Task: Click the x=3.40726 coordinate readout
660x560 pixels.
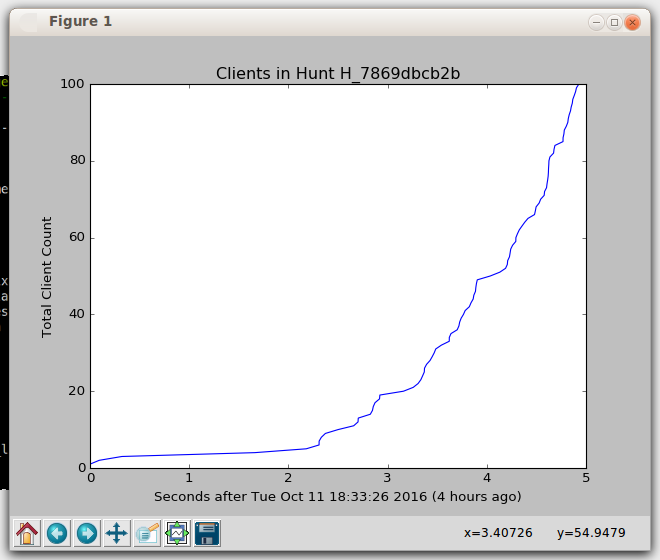Action: tap(498, 533)
